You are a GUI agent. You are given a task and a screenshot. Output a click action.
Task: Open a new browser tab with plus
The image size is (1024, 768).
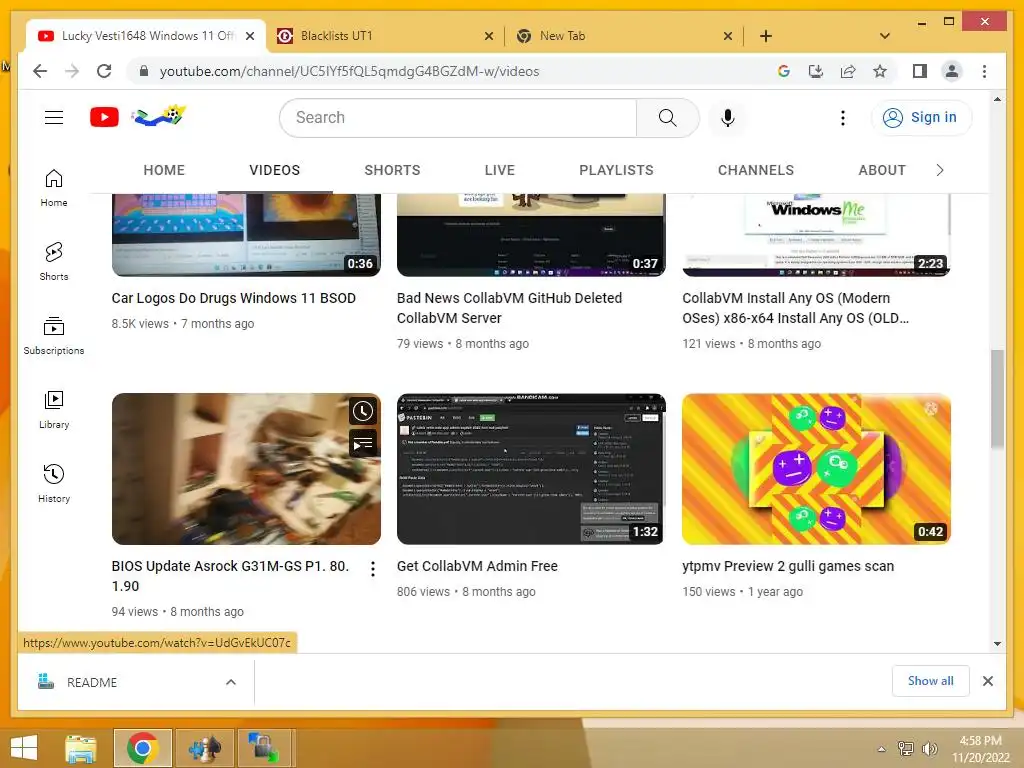pyautogui.click(x=766, y=36)
